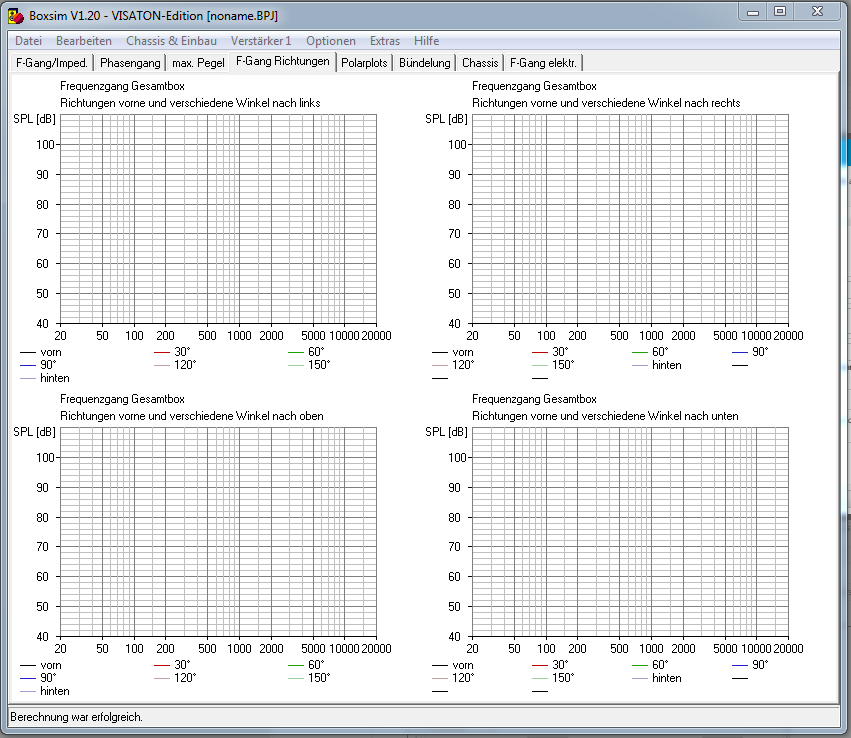This screenshot has height=738, width=851.
Task: Switch to the Bündelung tab
Action: [424, 62]
